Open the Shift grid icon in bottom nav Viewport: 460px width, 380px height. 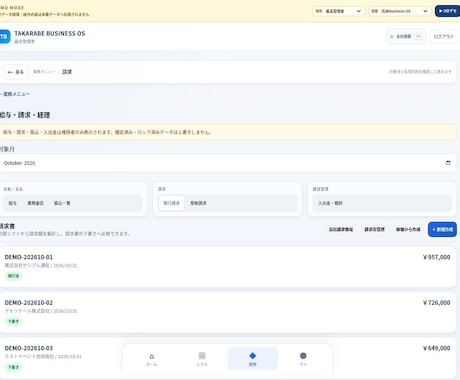[x=202, y=355]
